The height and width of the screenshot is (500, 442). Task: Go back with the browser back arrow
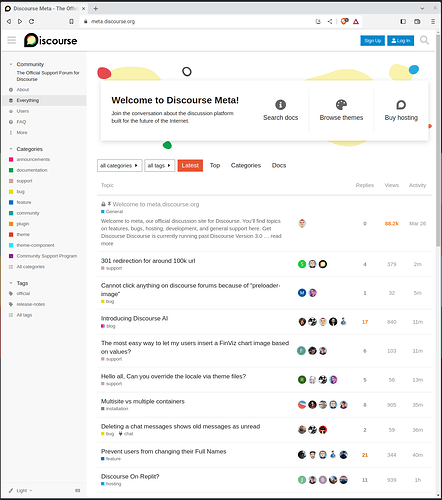(9, 21)
